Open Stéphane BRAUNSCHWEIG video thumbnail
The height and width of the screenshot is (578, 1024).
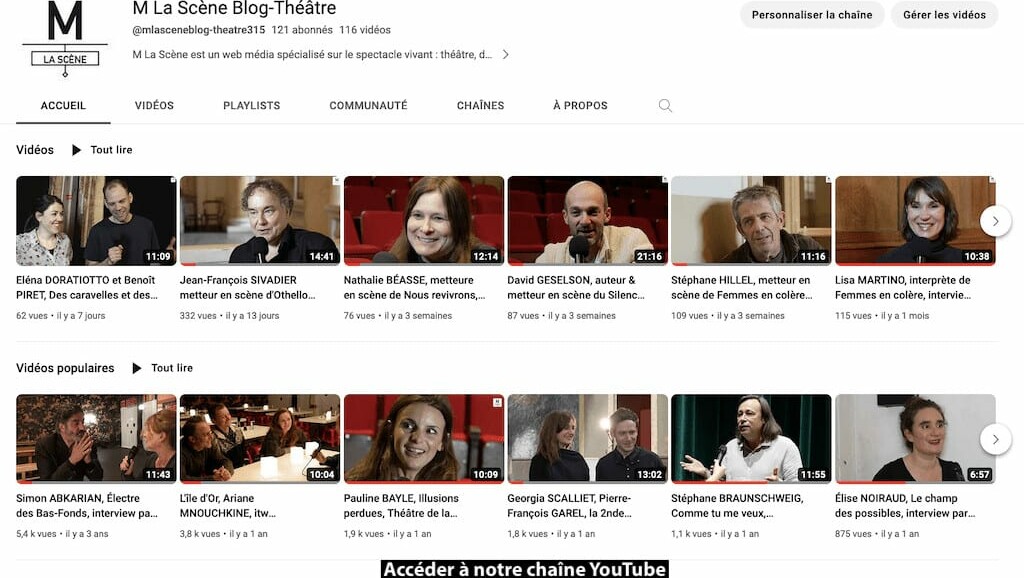click(751, 439)
